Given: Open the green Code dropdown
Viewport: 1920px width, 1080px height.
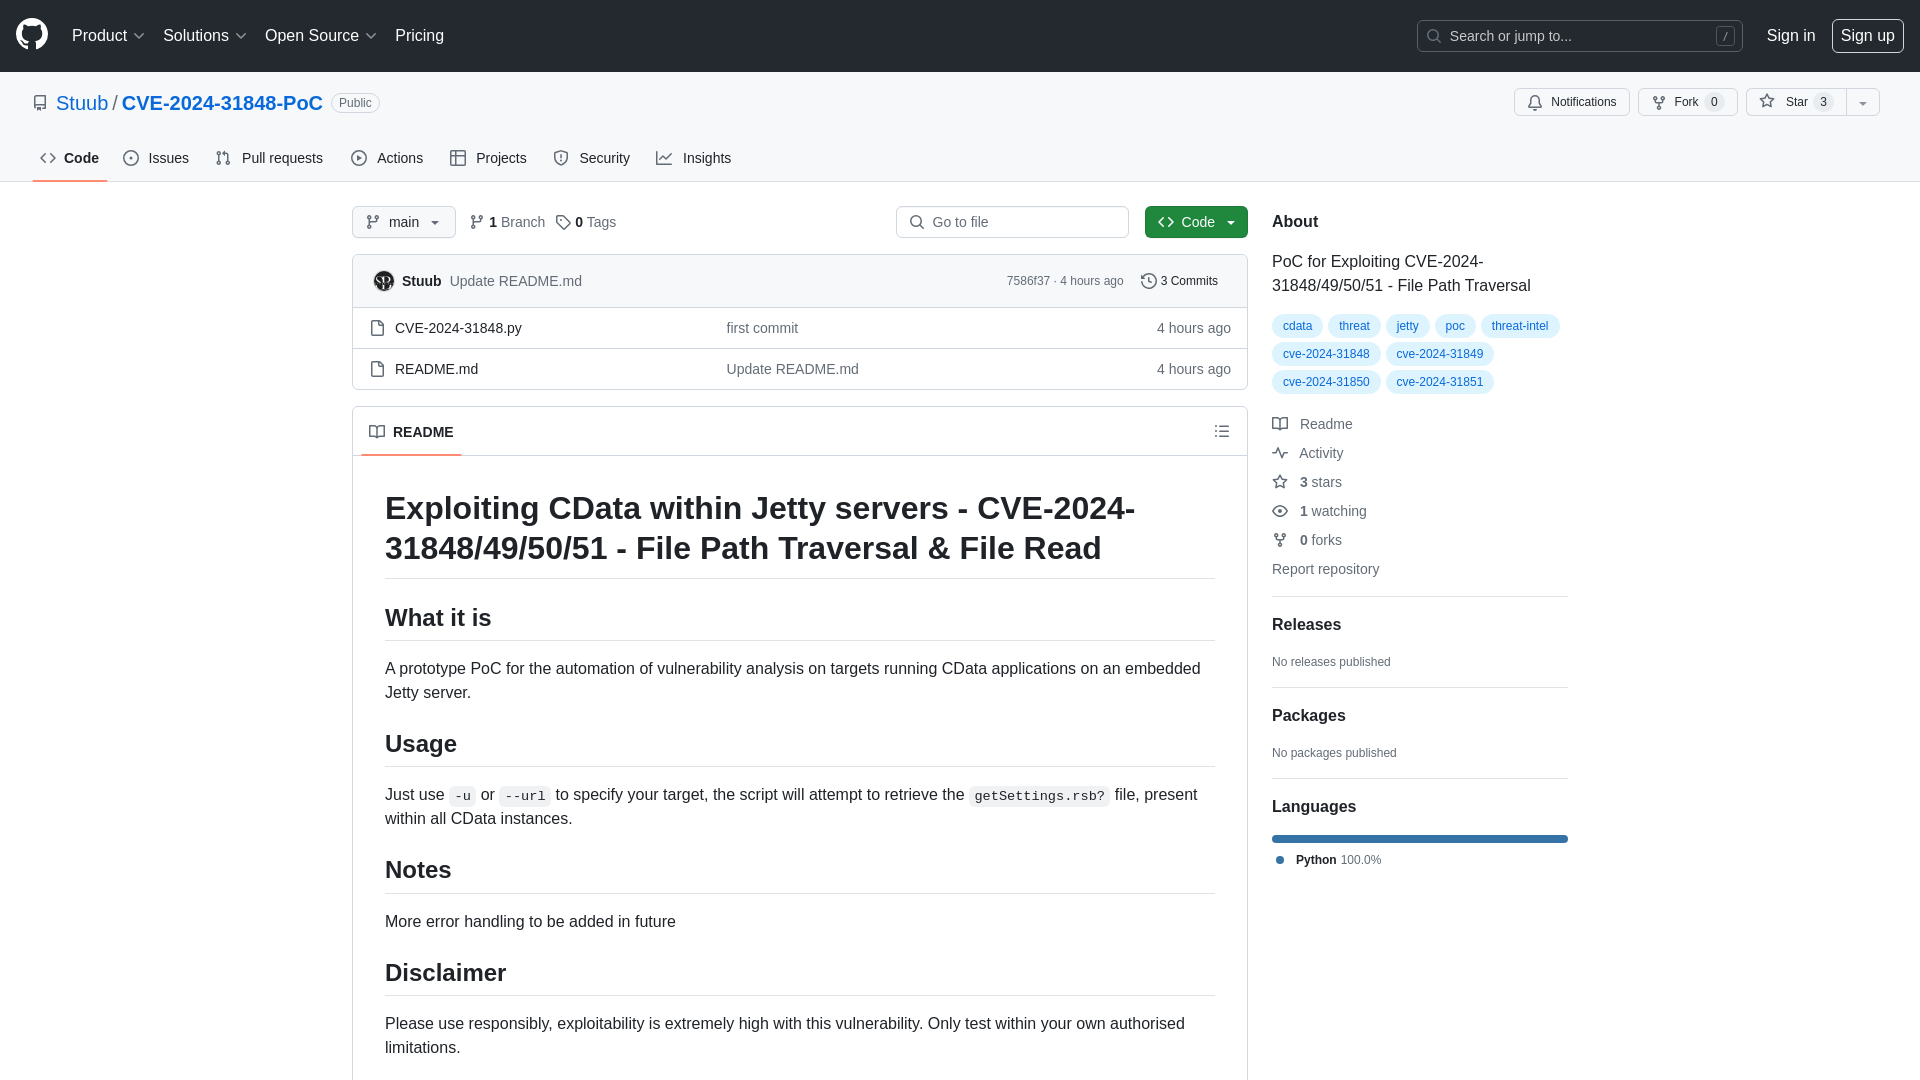Looking at the screenshot, I should 1196,222.
